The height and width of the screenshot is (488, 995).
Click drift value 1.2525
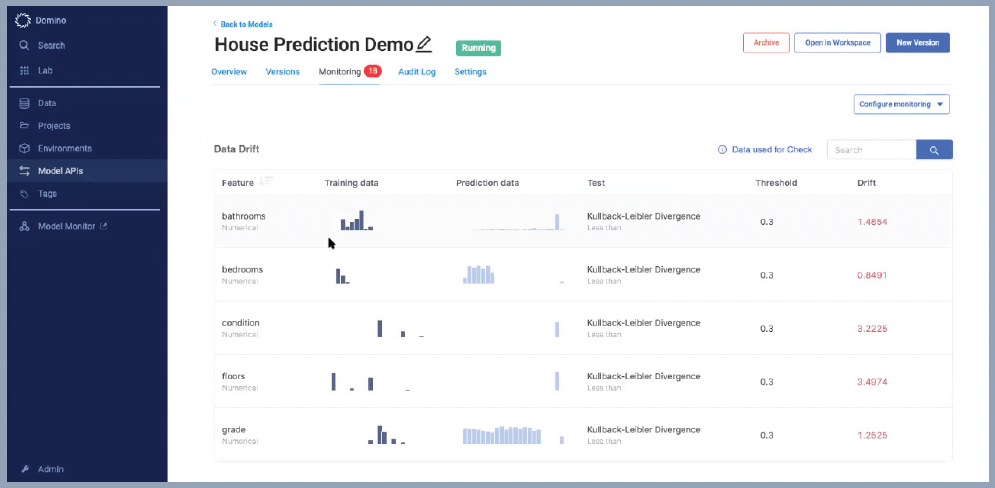coord(872,435)
